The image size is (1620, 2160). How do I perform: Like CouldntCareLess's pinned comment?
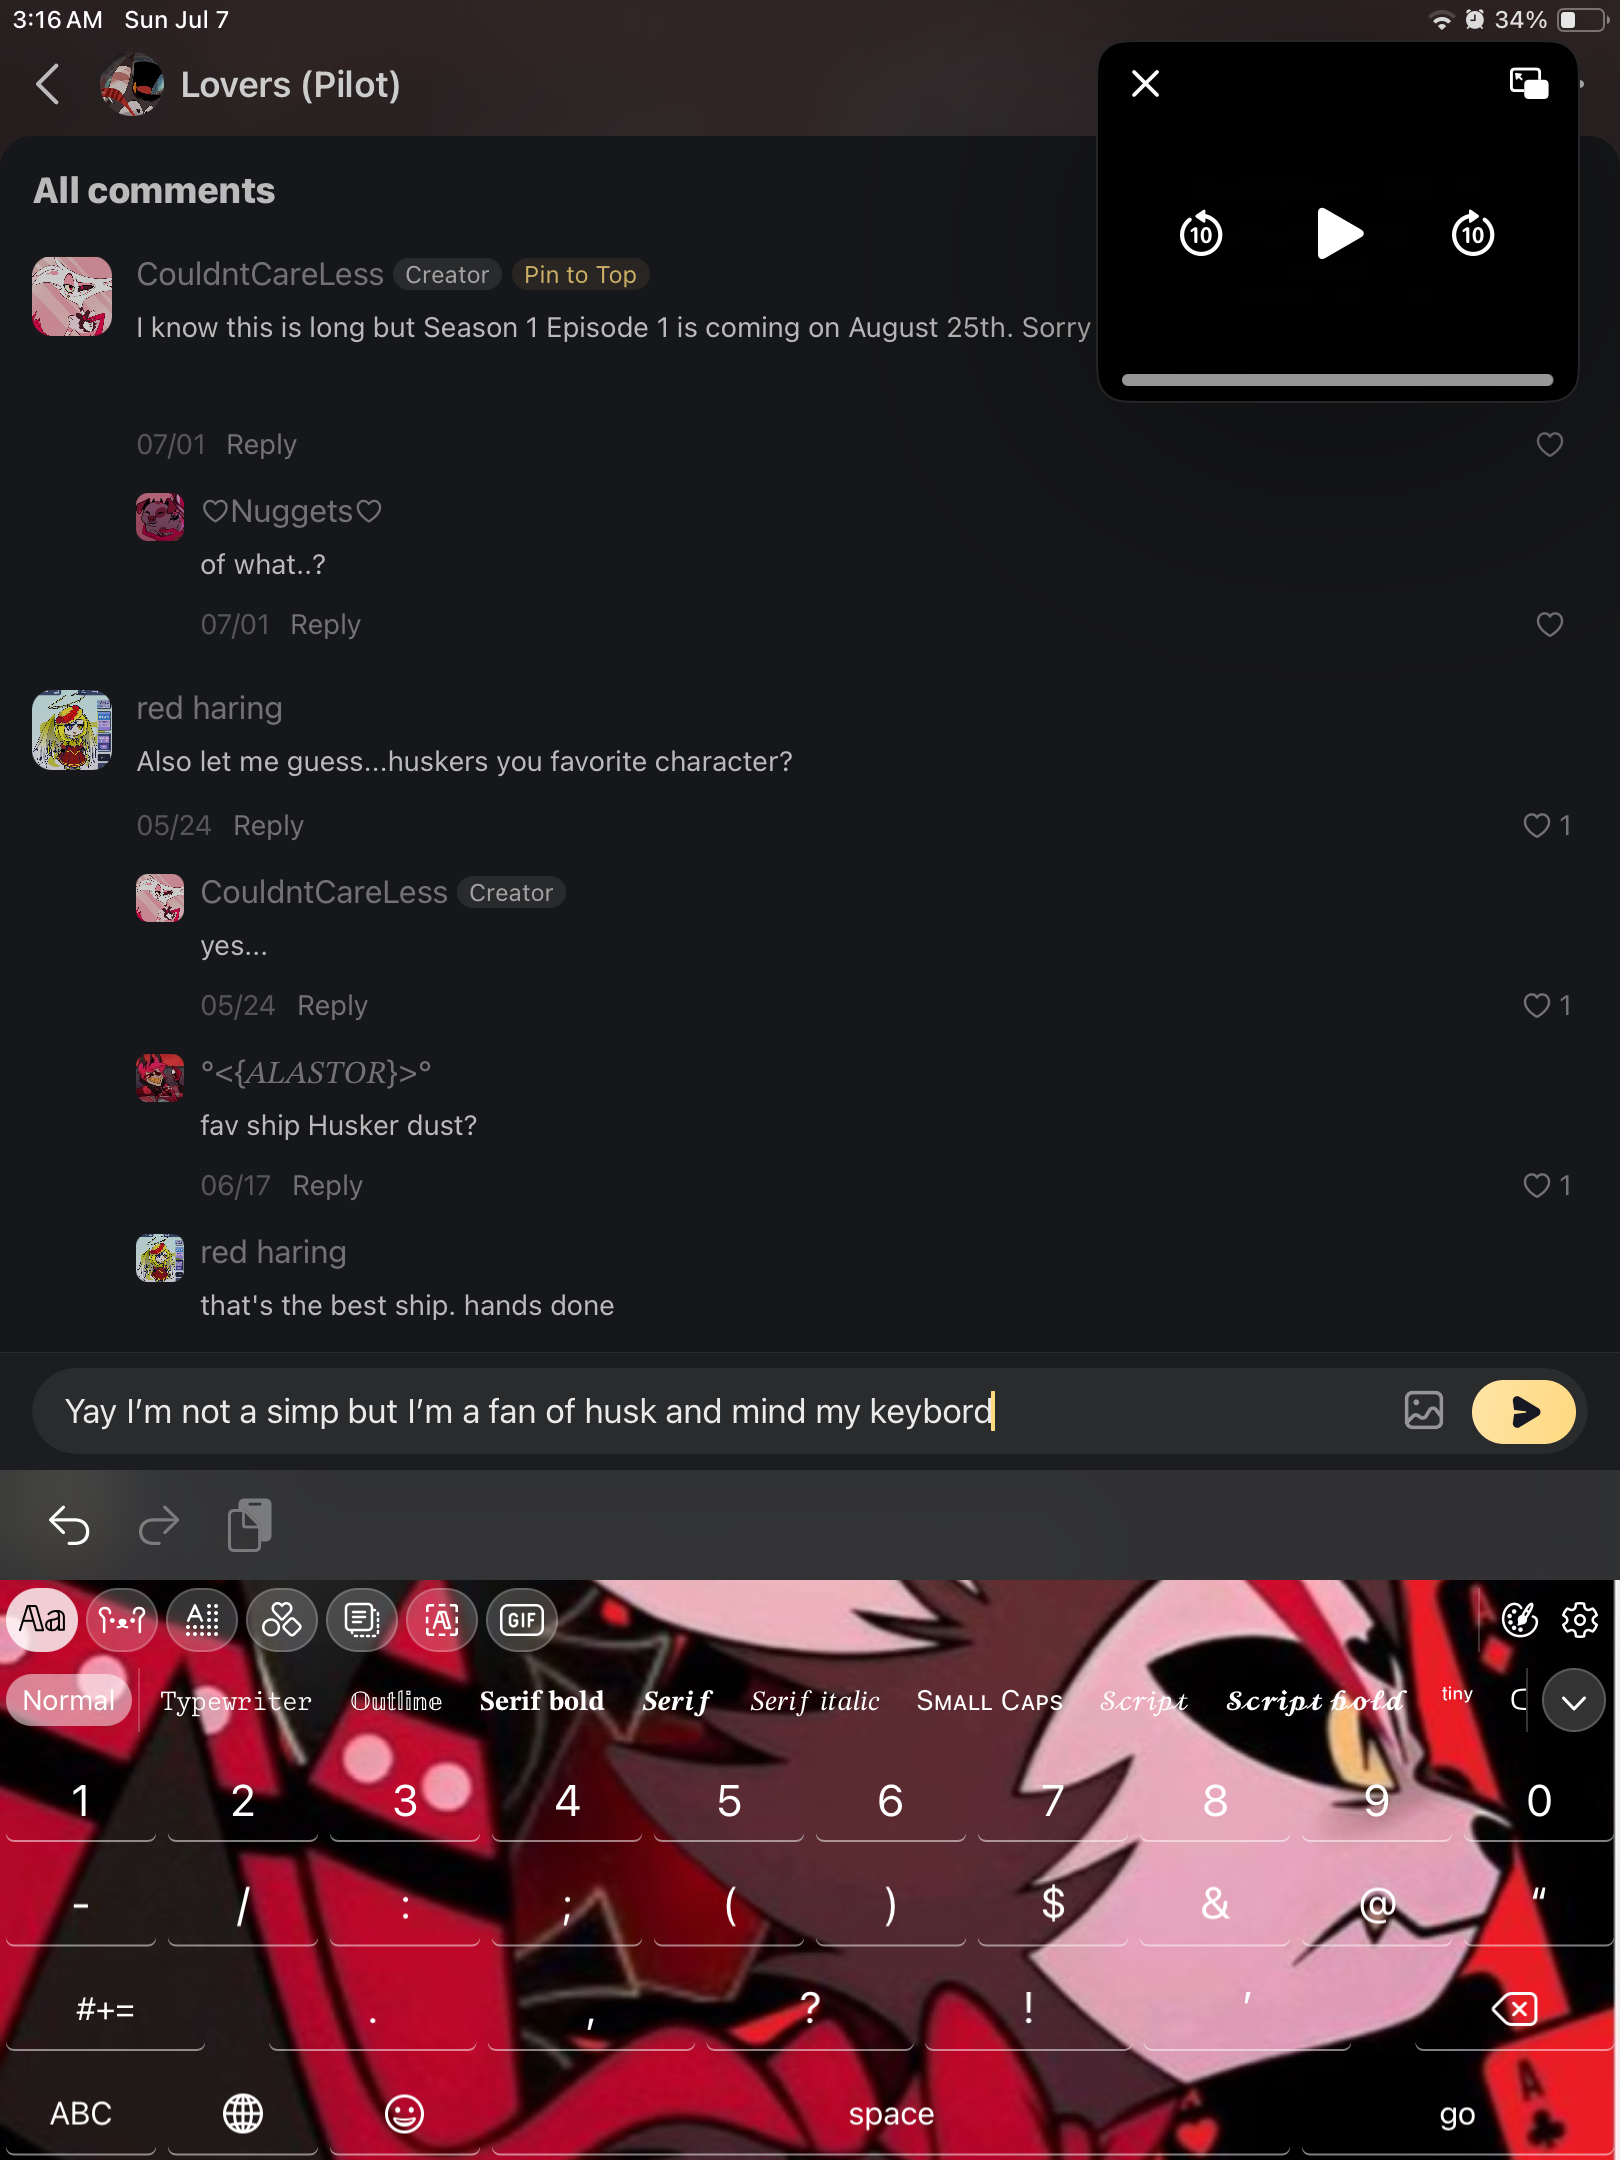[1549, 444]
